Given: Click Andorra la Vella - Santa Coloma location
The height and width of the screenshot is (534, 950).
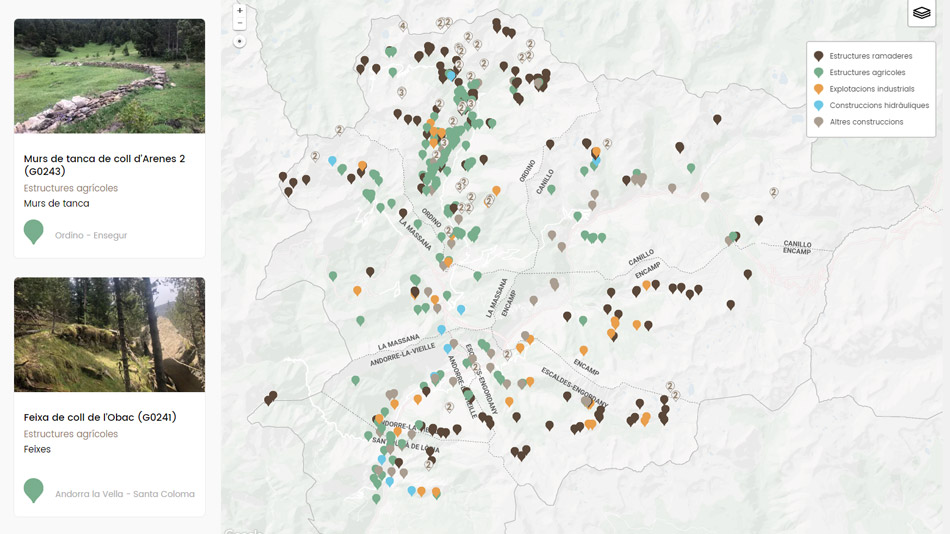Looking at the screenshot, I should 125,494.
